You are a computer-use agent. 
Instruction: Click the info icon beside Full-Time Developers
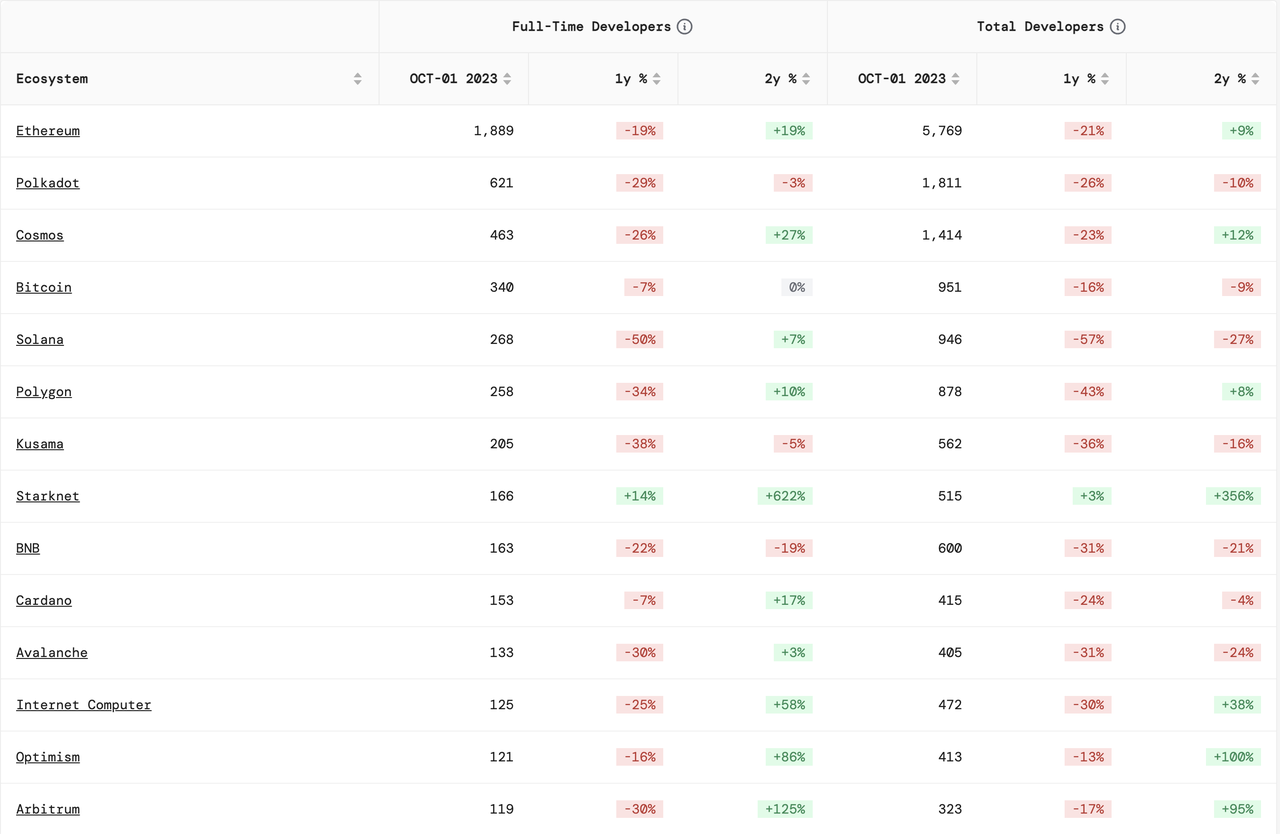tap(685, 27)
